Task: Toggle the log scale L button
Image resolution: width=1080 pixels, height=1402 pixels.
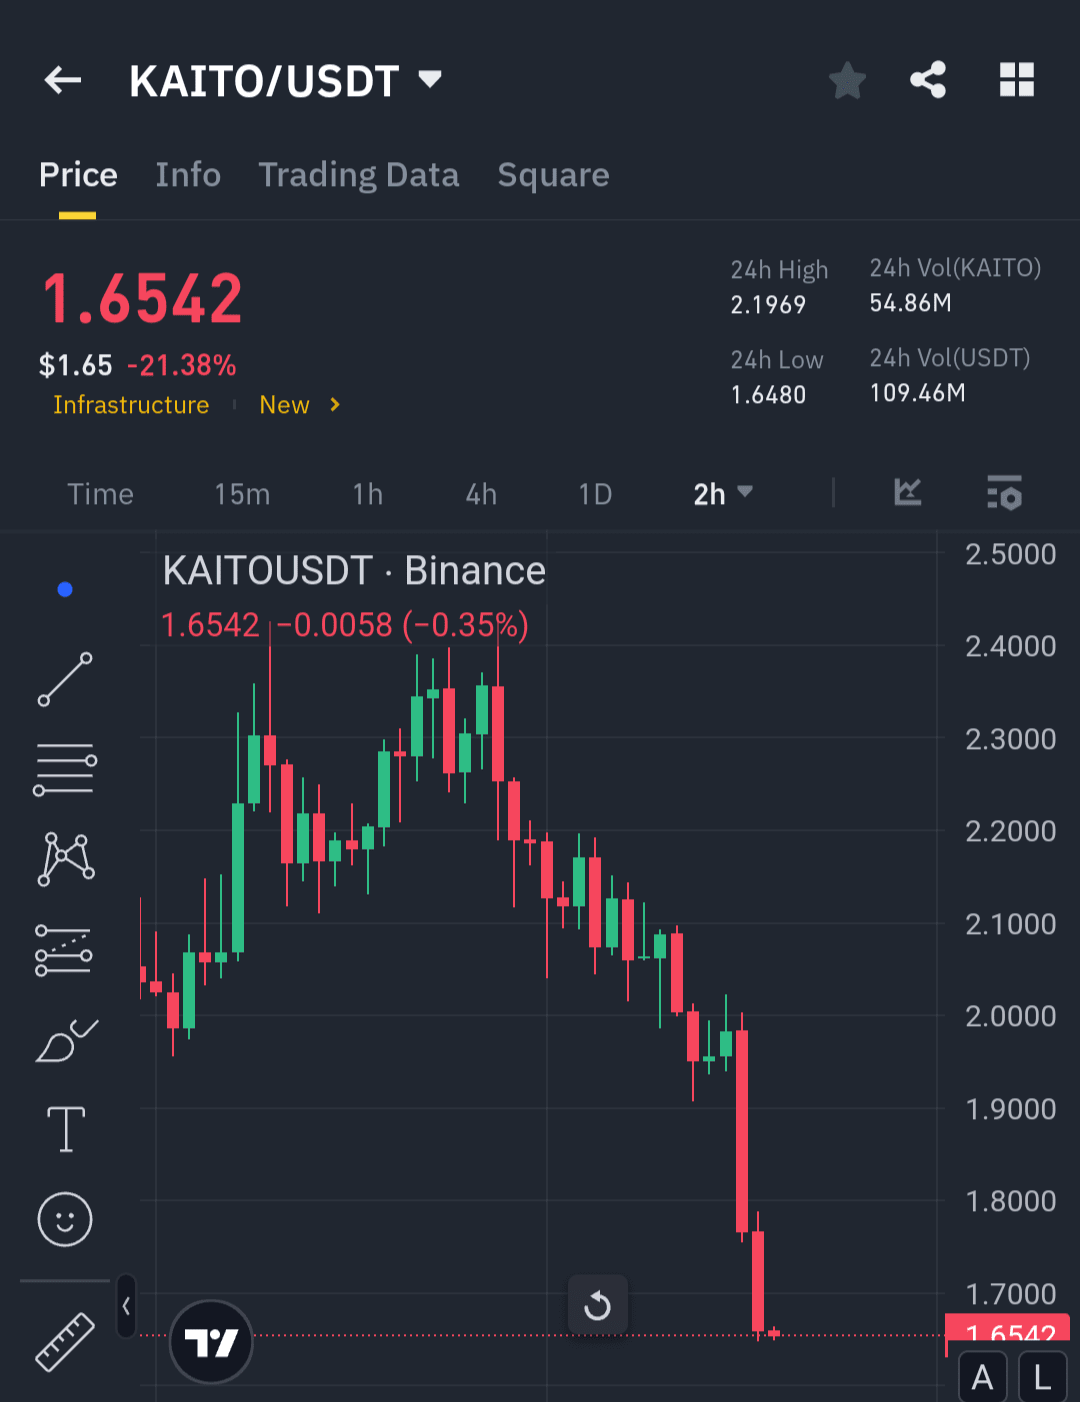Action: point(1042,1377)
